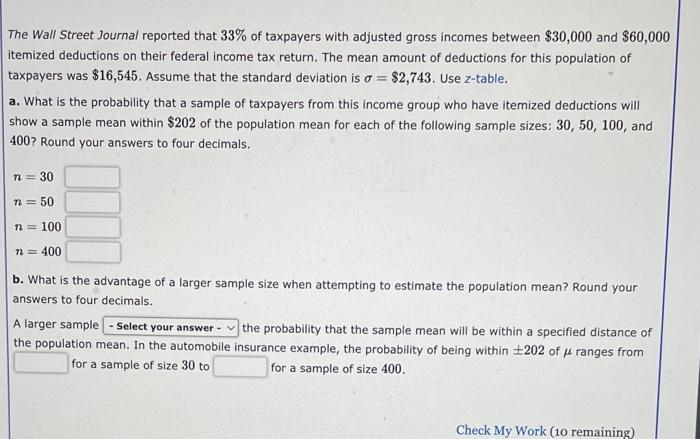The height and width of the screenshot is (439, 700).
Task: Click the "z-table" text
Action: 485,77
